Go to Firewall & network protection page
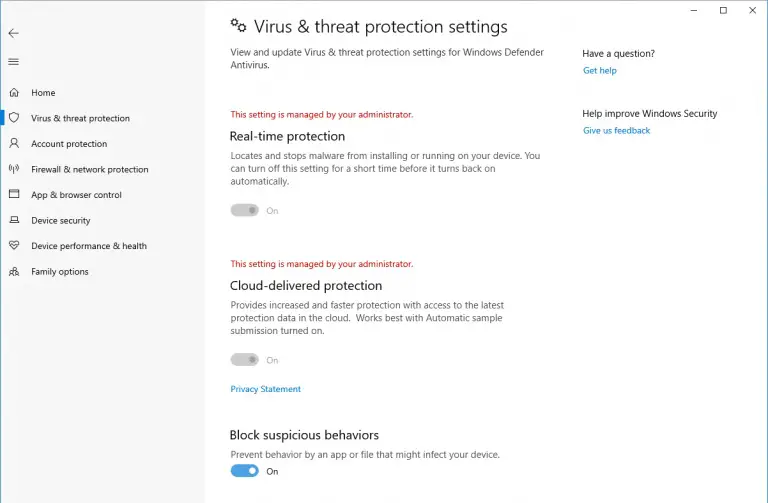The height and width of the screenshot is (503, 768). pyautogui.click(x=89, y=169)
